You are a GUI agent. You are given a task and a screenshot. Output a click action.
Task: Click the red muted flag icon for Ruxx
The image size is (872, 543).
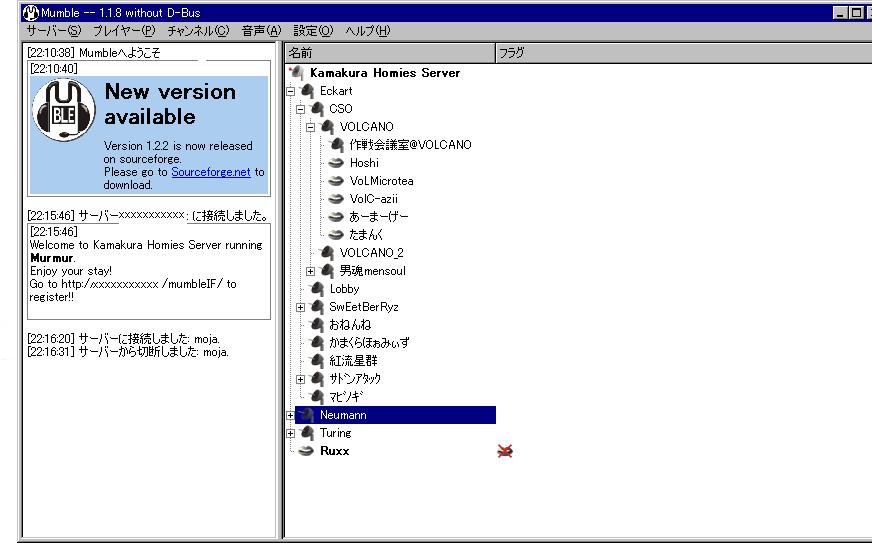(505, 451)
